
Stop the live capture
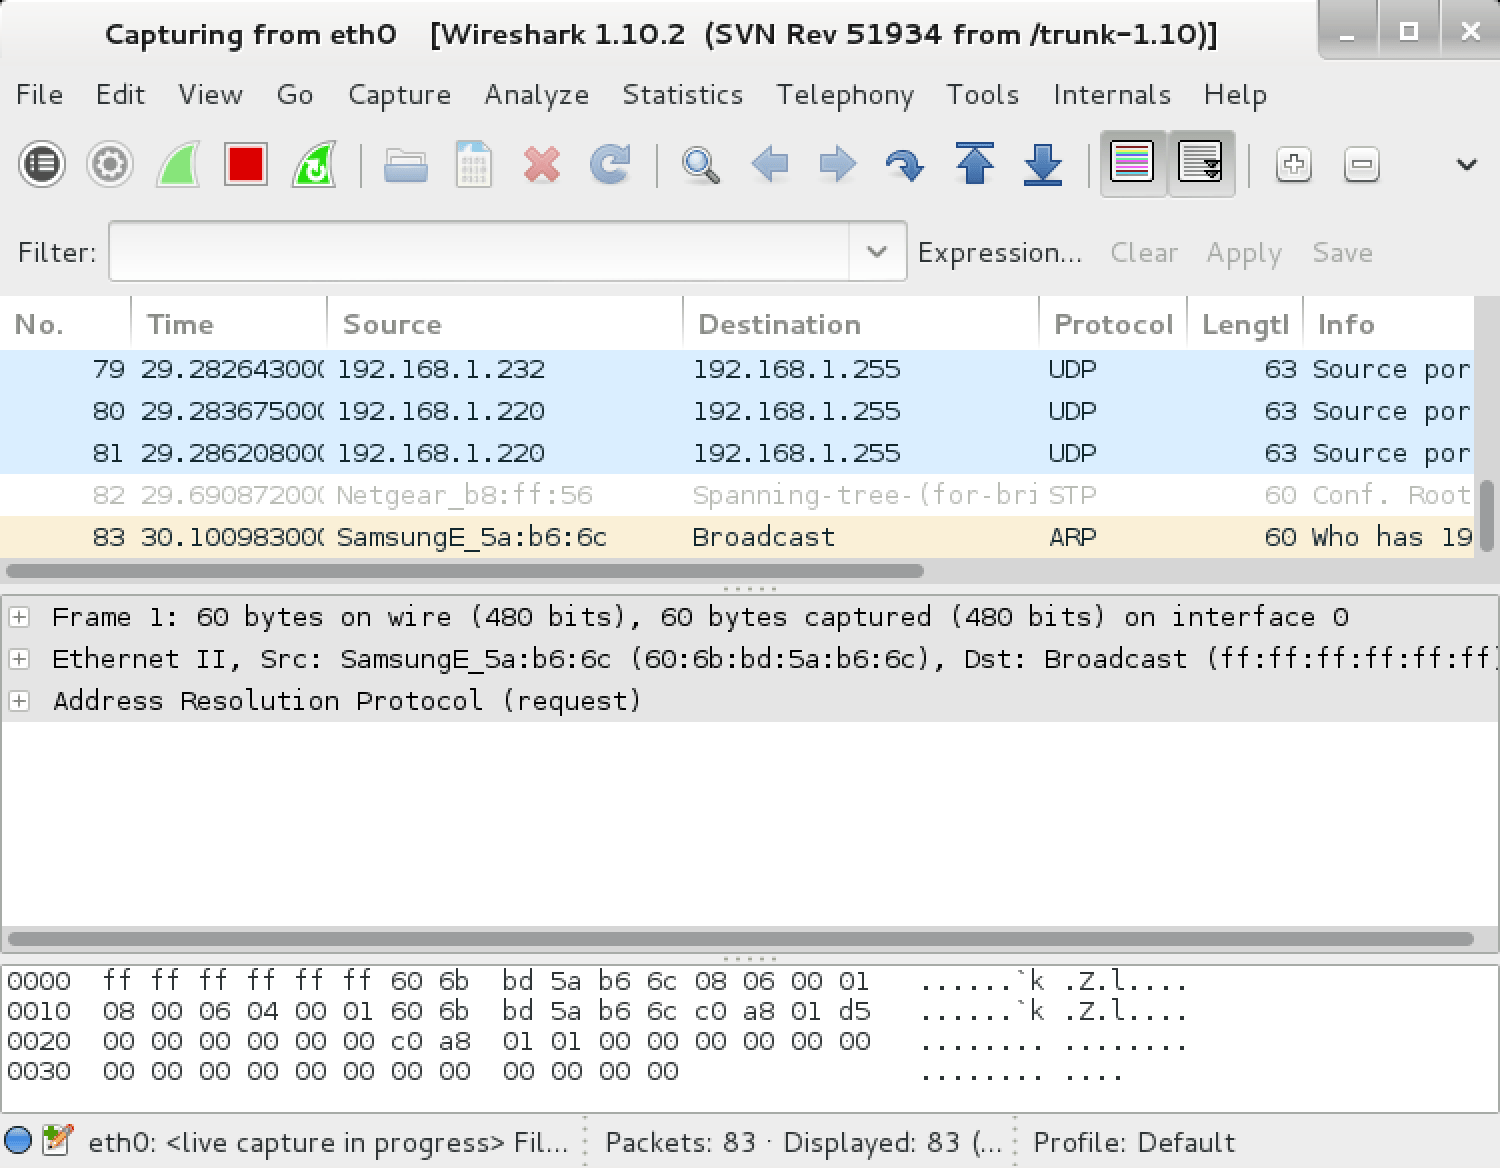point(244,163)
